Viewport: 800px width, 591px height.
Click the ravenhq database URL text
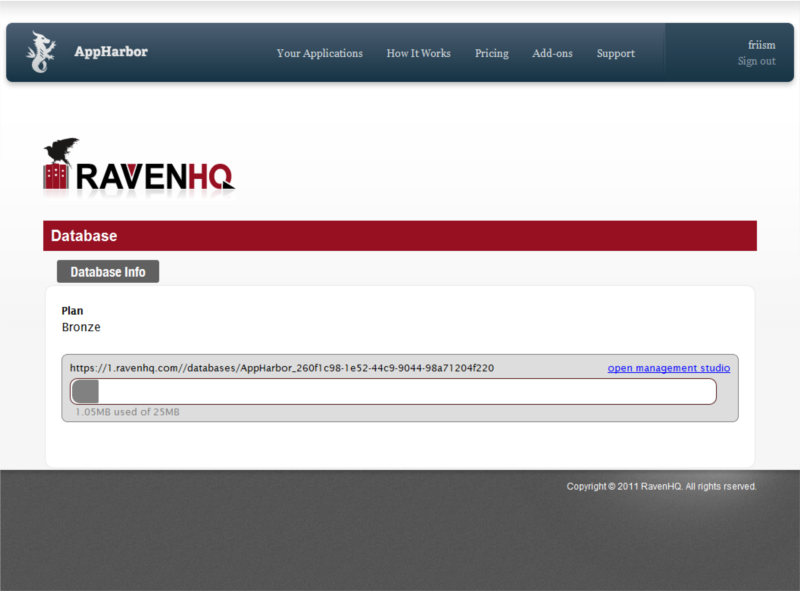pyautogui.click(x=282, y=368)
